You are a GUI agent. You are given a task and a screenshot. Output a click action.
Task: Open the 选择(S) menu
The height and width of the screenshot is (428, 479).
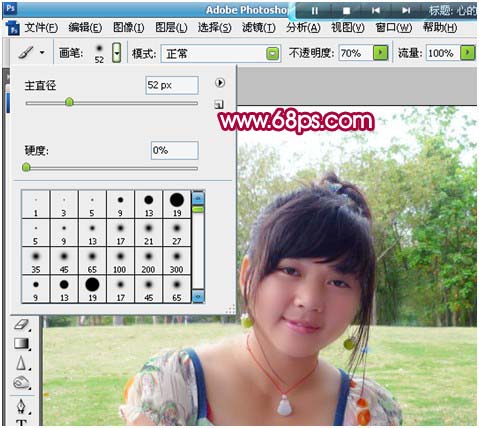click(214, 27)
